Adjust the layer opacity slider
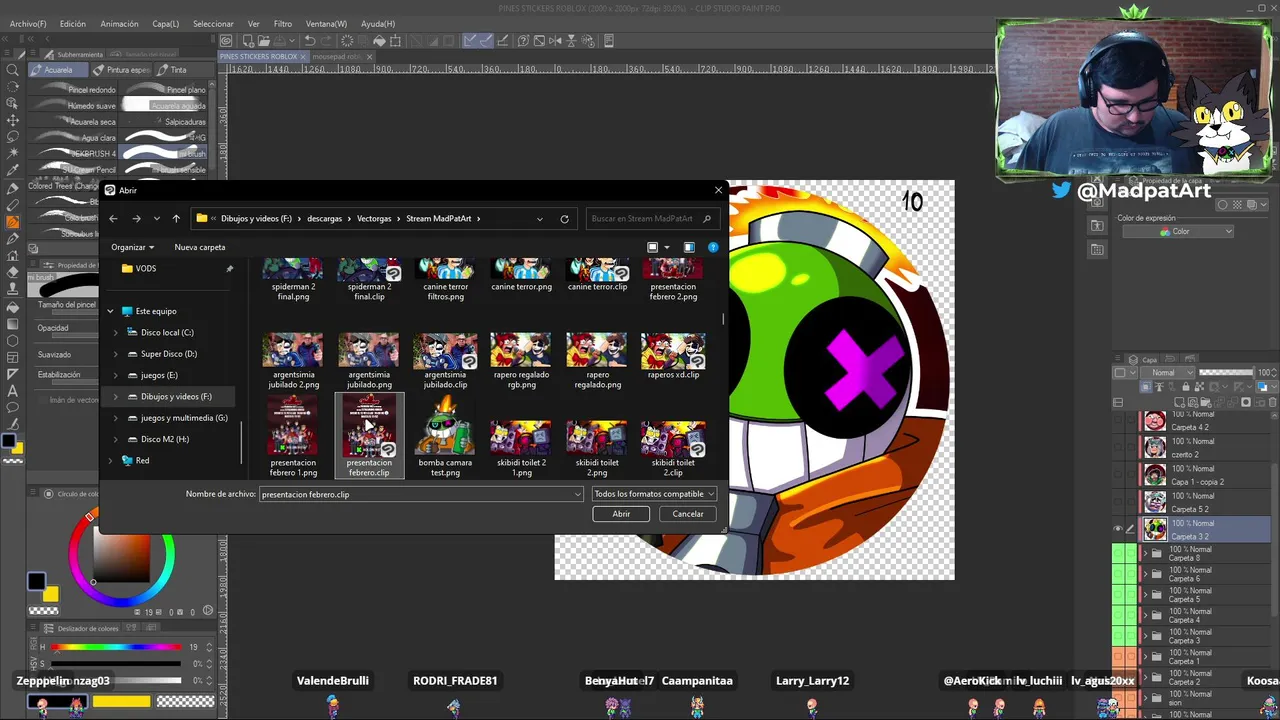This screenshot has height=720, width=1280. coord(1228,372)
